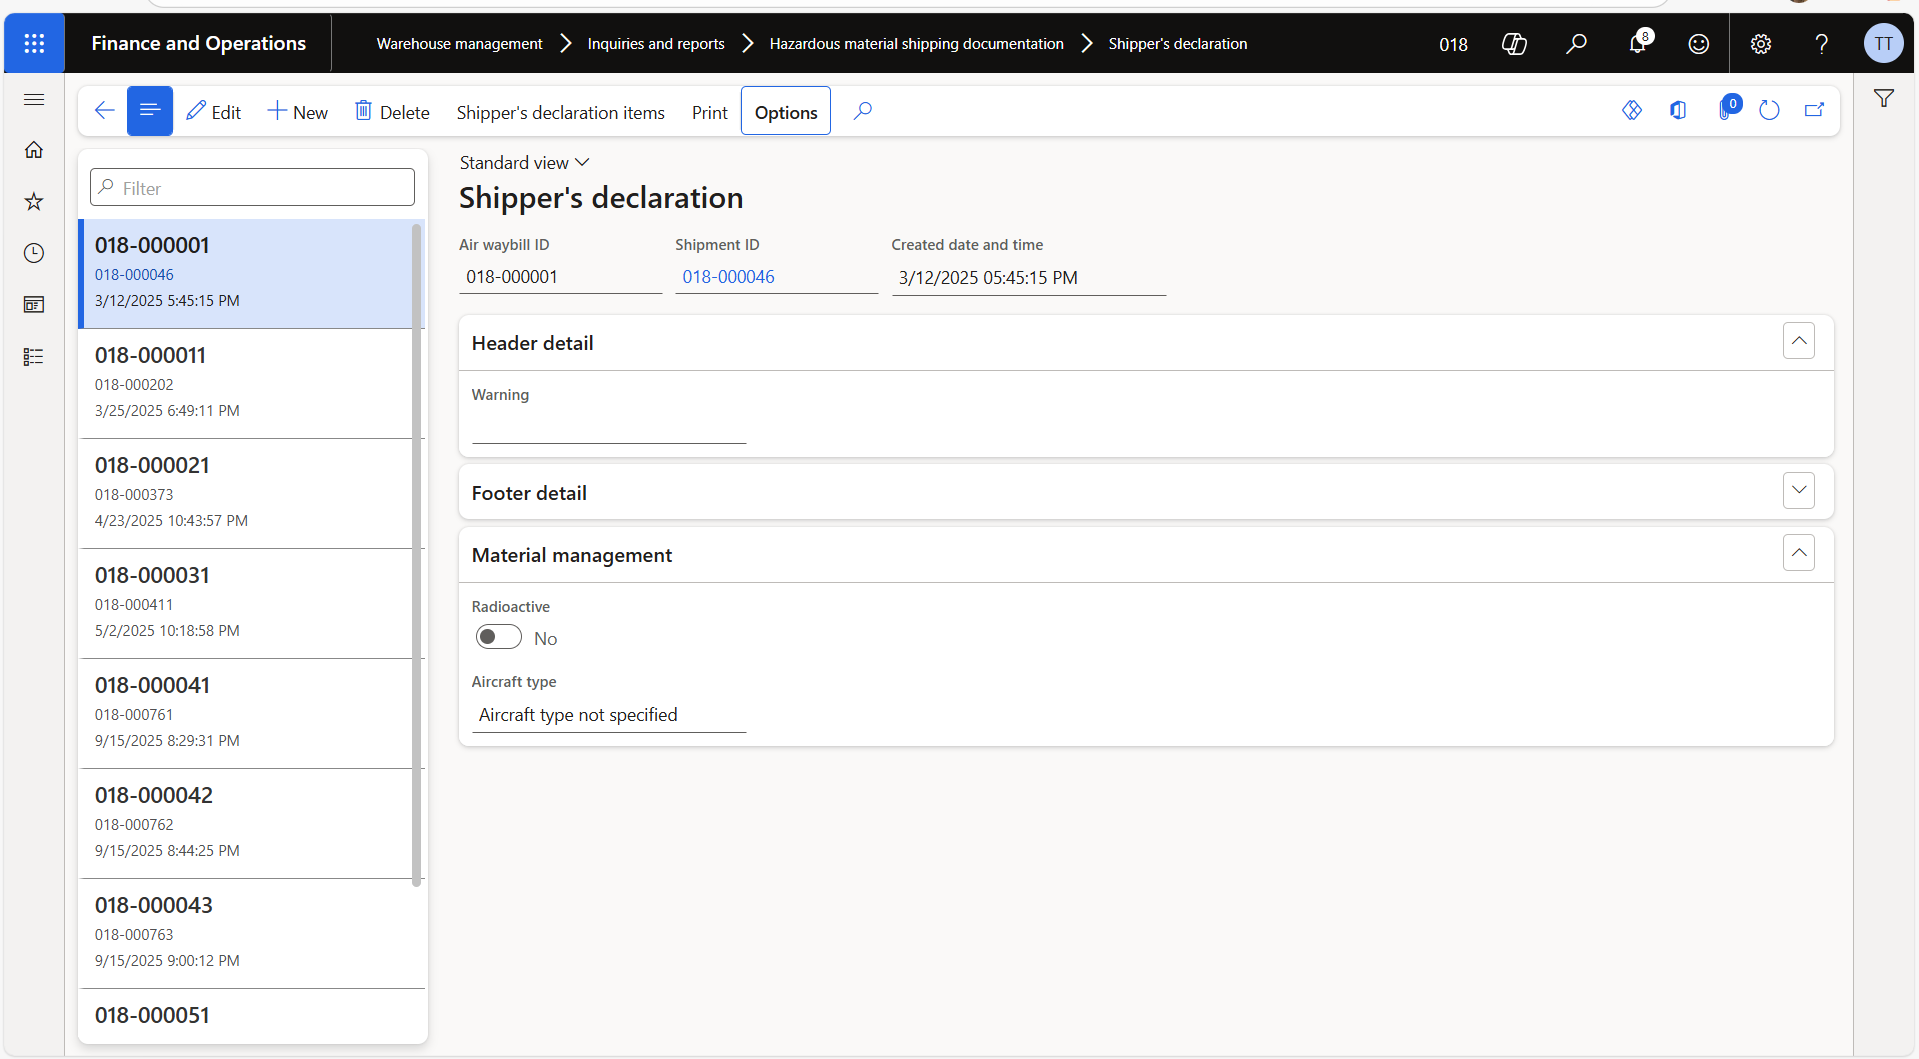Click the Filter search field
The width and height of the screenshot is (1919, 1059).
[252, 188]
